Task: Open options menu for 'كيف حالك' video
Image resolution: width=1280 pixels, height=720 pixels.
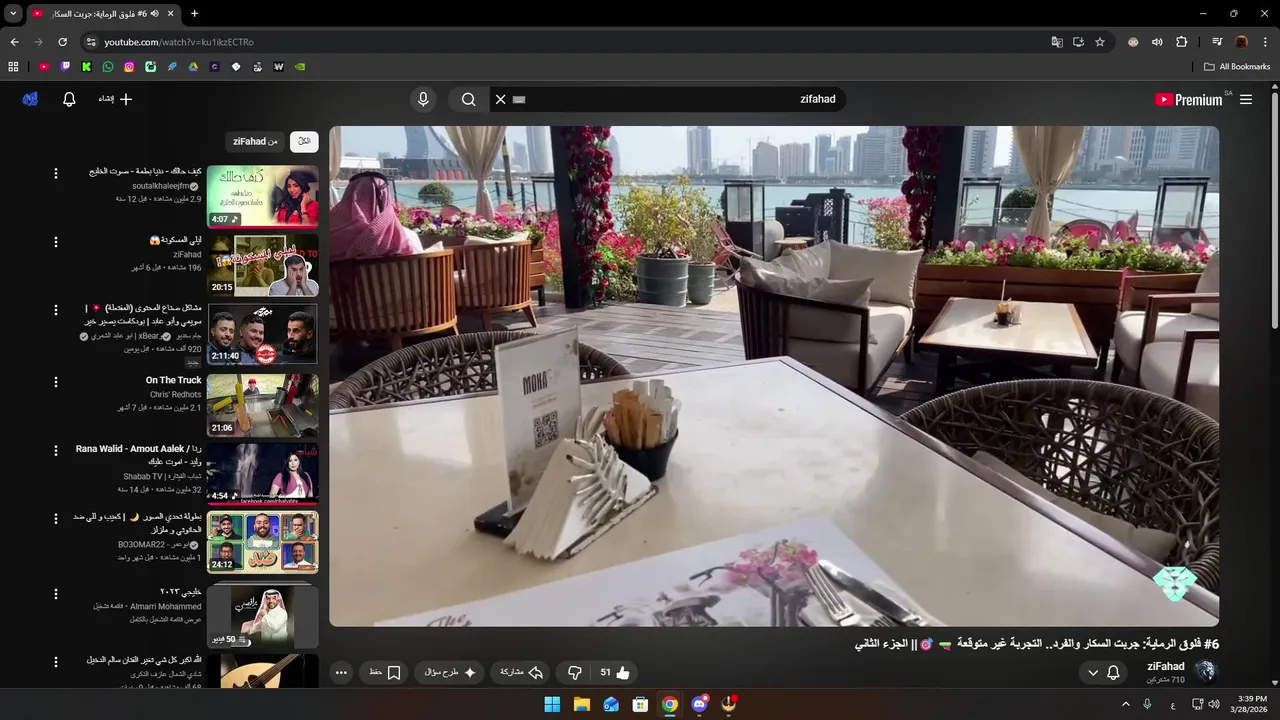Action: point(56,173)
